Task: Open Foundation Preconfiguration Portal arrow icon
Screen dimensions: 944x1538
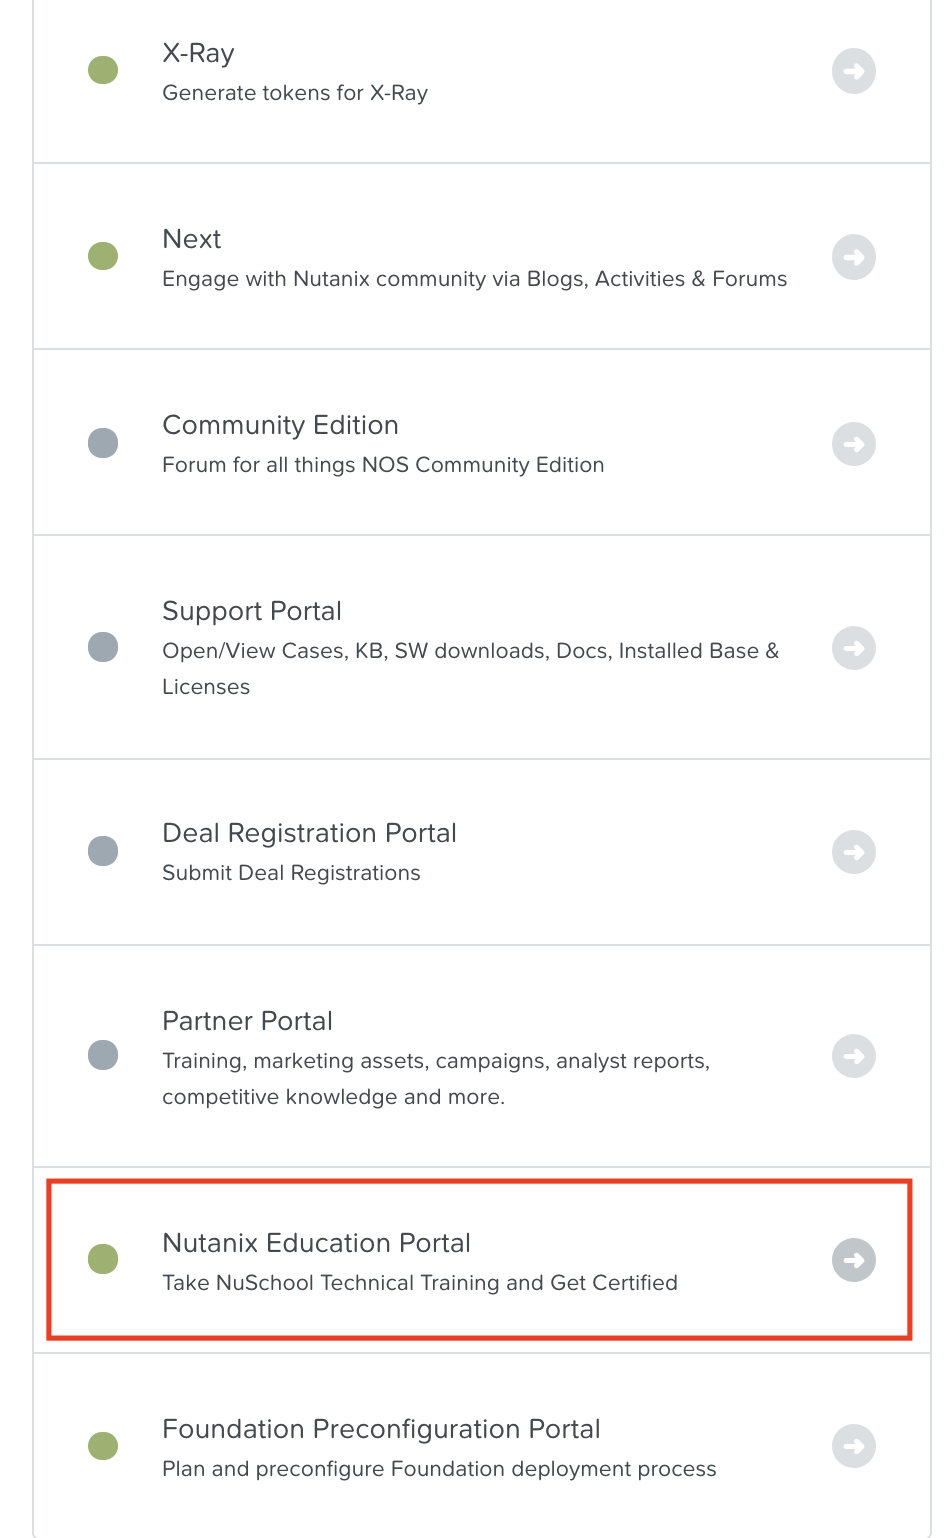Action: pos(854,1446)
